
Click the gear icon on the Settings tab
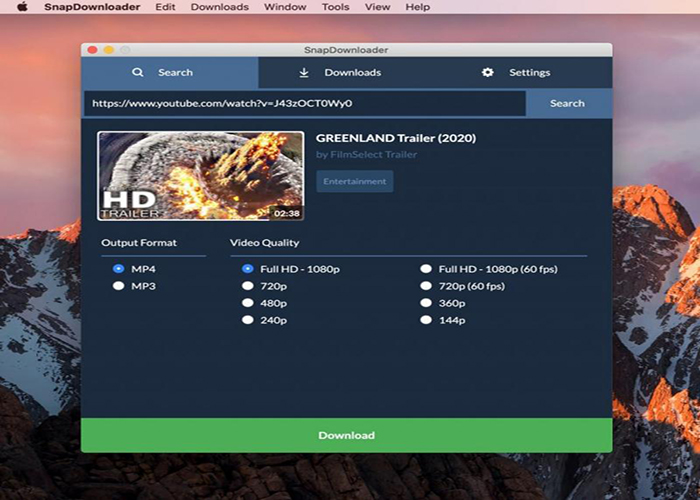(488, 72)
